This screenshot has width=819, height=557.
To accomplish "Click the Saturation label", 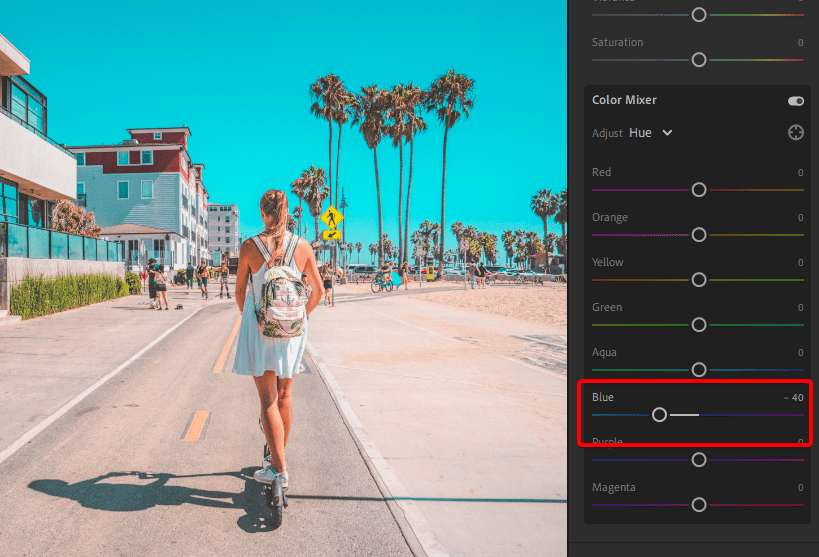I will coord(617,42).
